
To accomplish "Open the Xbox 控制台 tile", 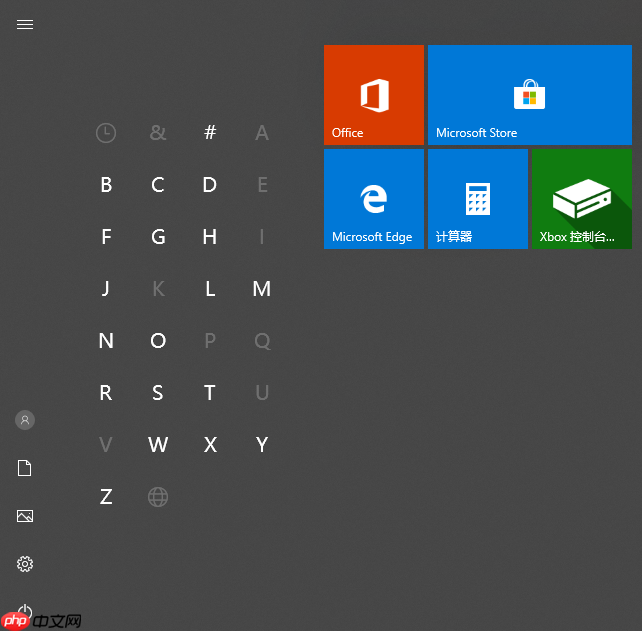I will pos(582,199).
